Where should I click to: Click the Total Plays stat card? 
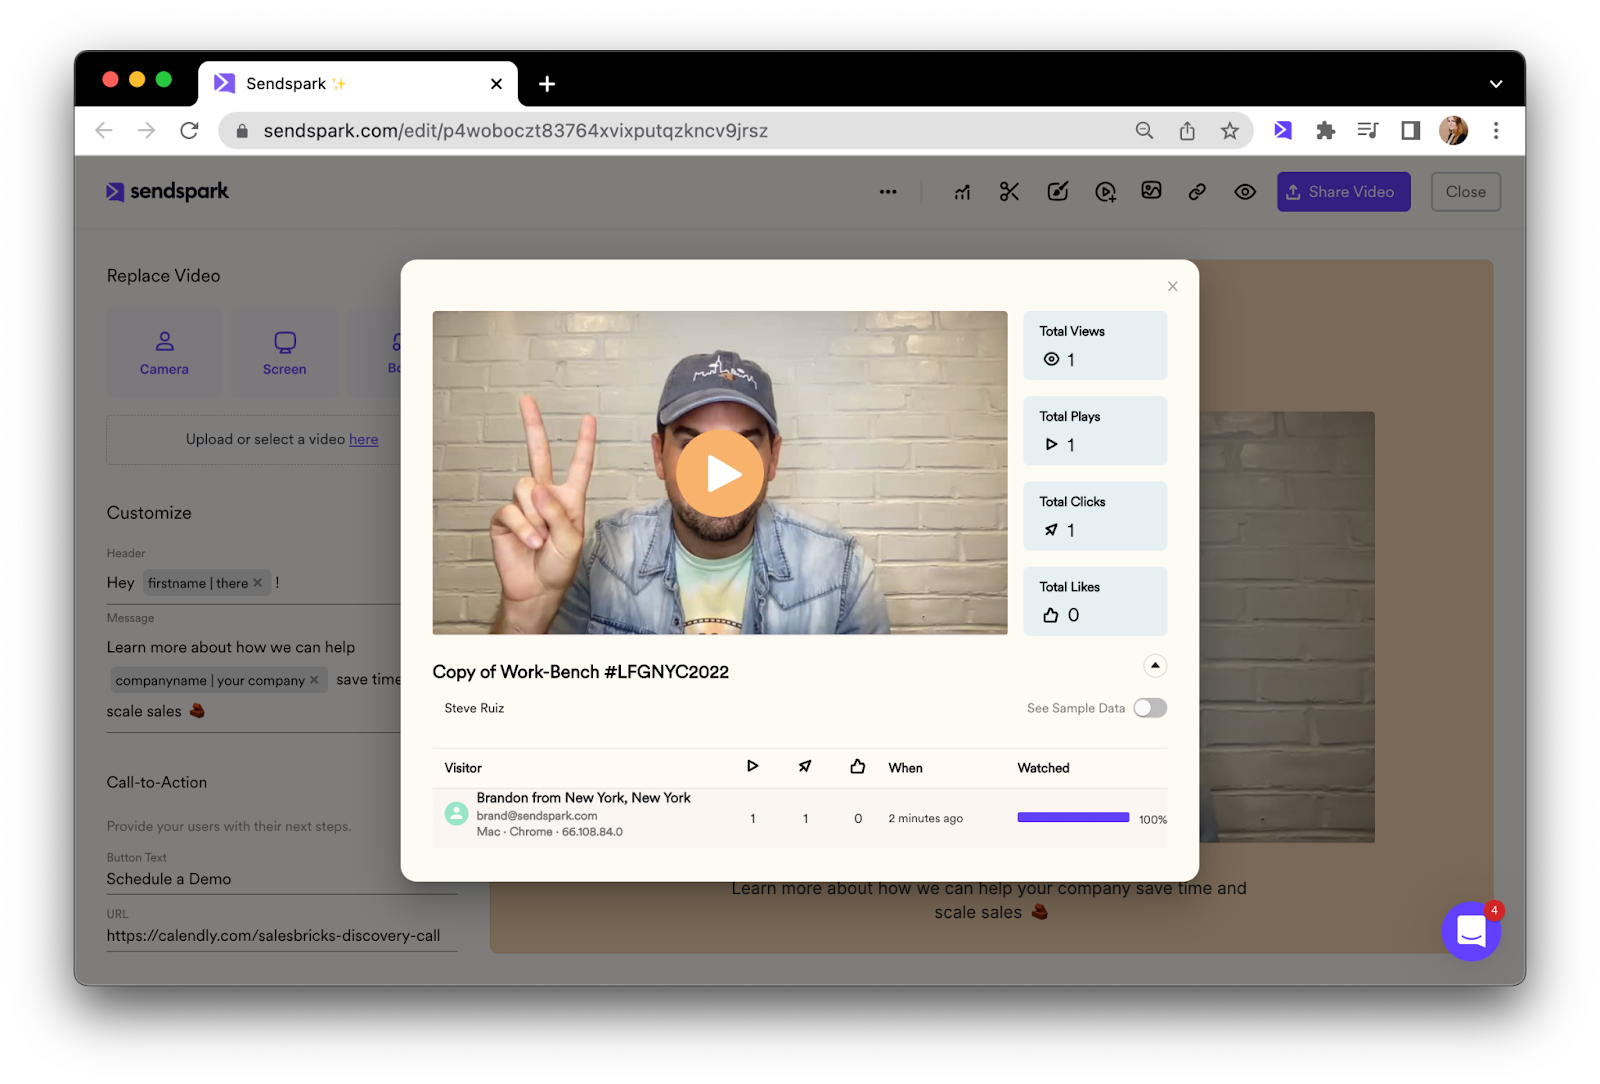[x=1095, y=431]
